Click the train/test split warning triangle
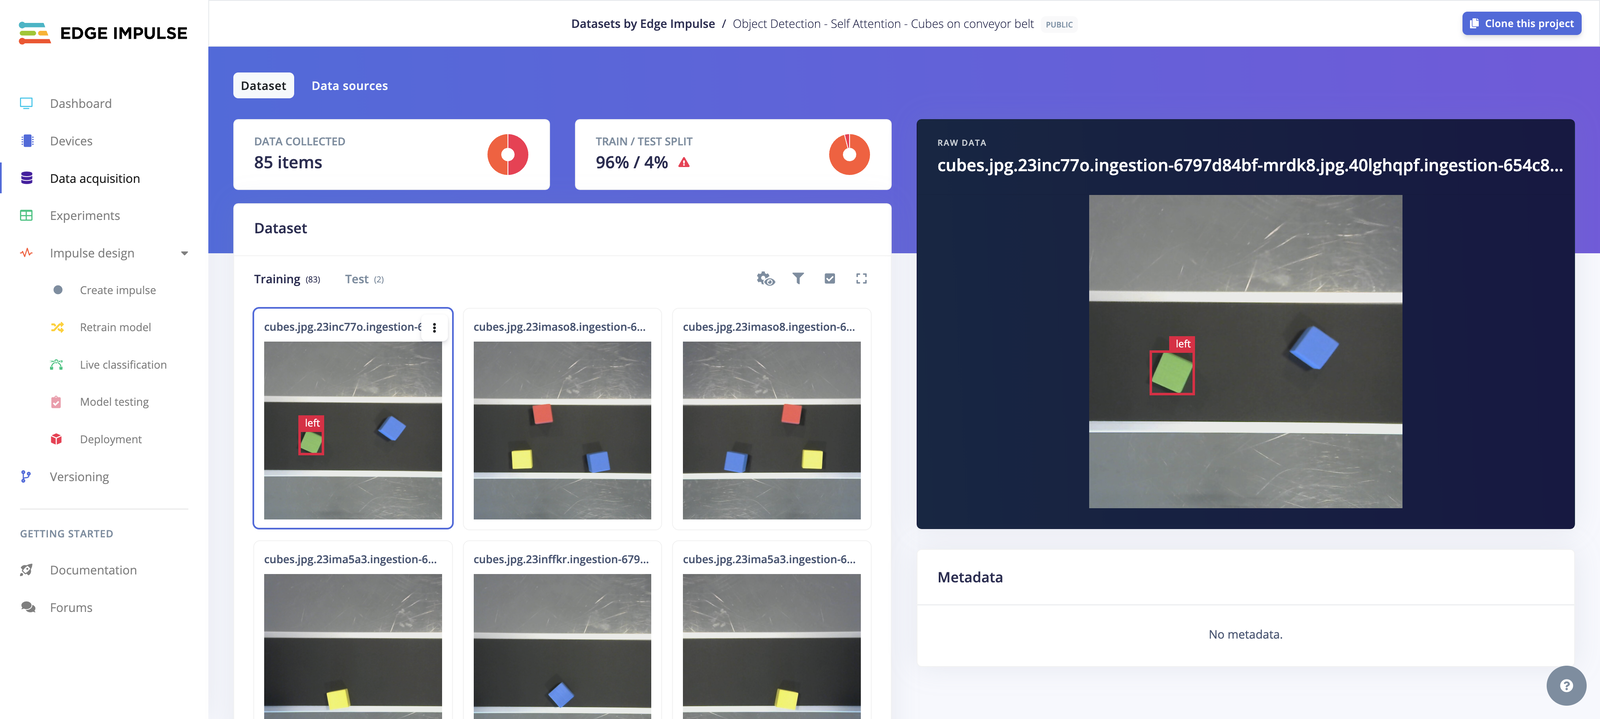This screenshot has height=719, width=1600. coord(684,163)
